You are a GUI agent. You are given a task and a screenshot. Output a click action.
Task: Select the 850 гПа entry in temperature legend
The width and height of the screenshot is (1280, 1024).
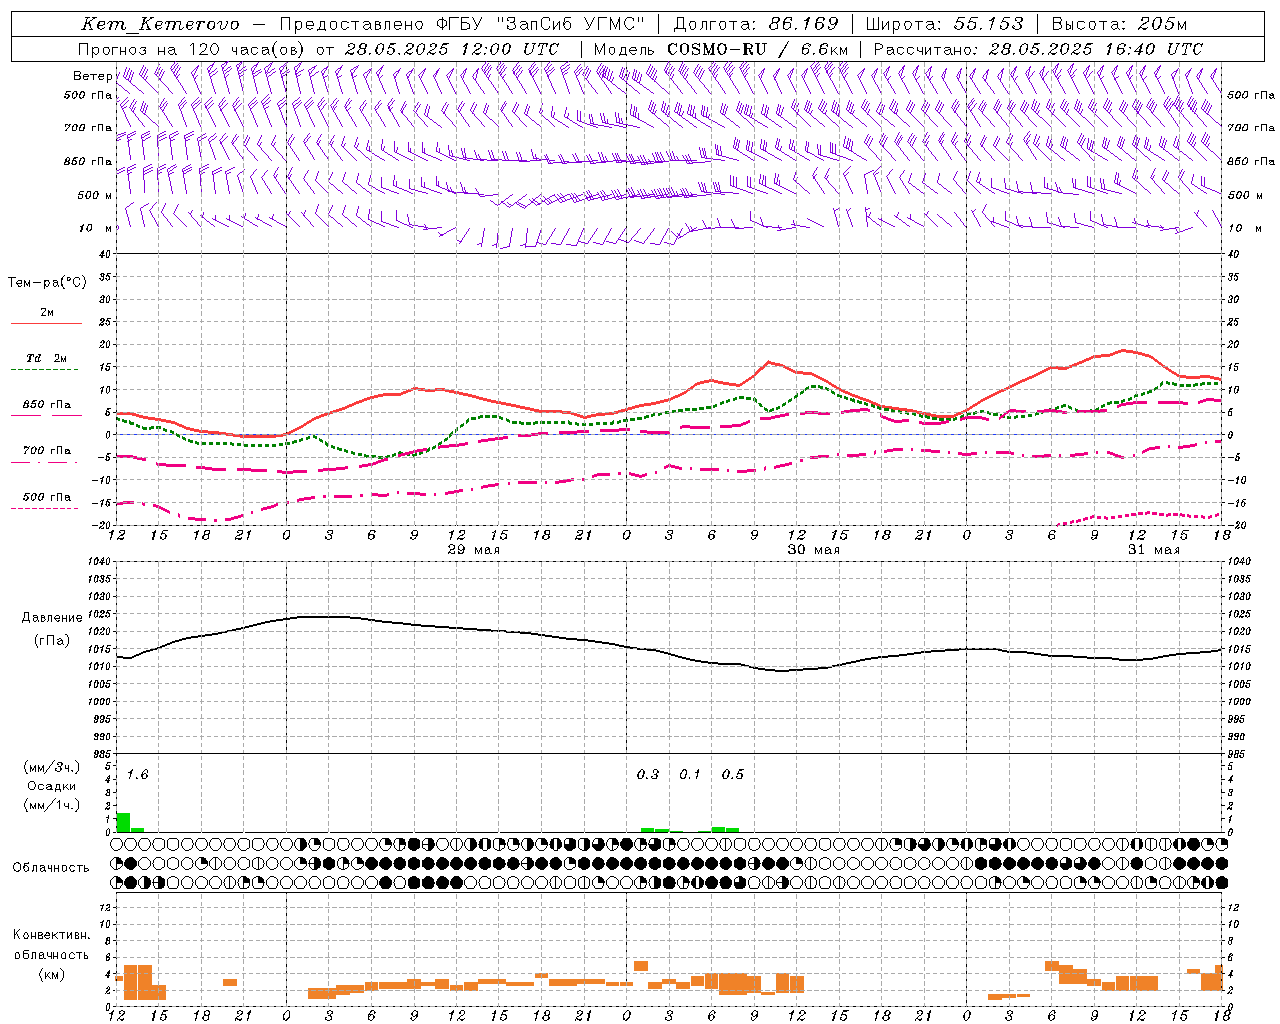coord(46,405)
